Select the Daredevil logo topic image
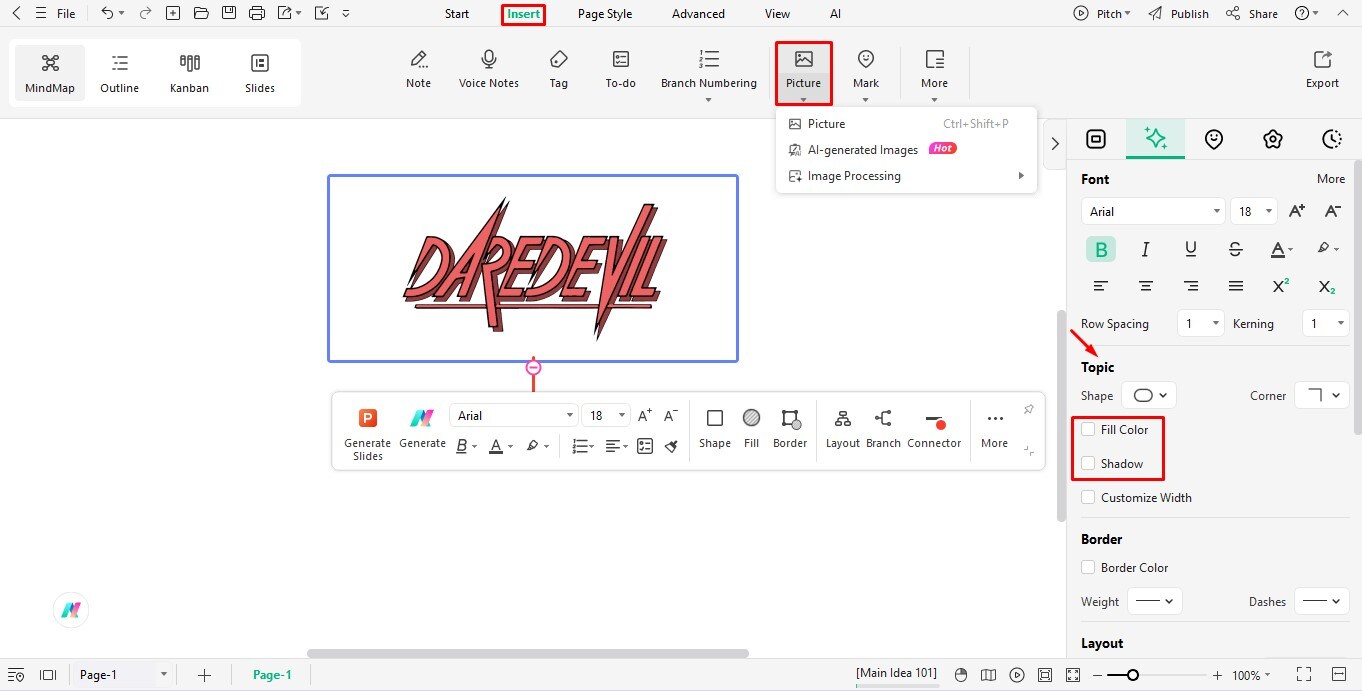 point(533,268)
